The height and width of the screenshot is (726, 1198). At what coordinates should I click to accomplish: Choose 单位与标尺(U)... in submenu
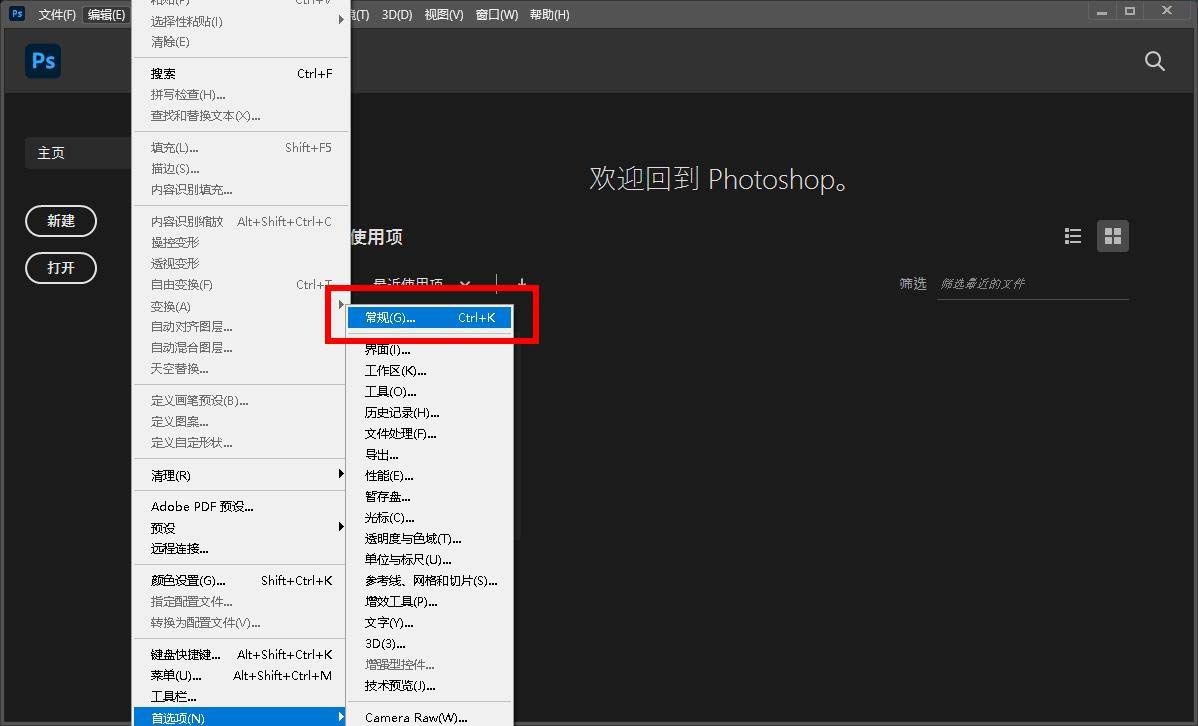[429, 559]
